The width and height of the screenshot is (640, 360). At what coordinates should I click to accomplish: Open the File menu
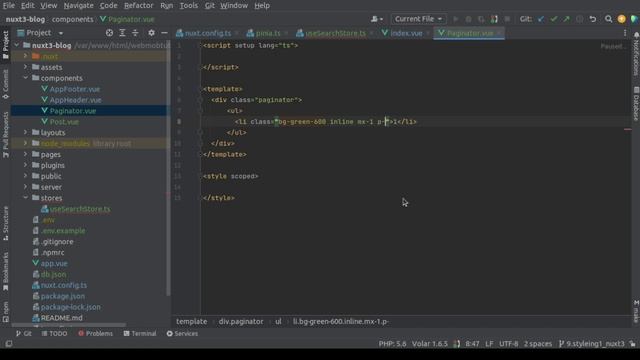(9, 6)
